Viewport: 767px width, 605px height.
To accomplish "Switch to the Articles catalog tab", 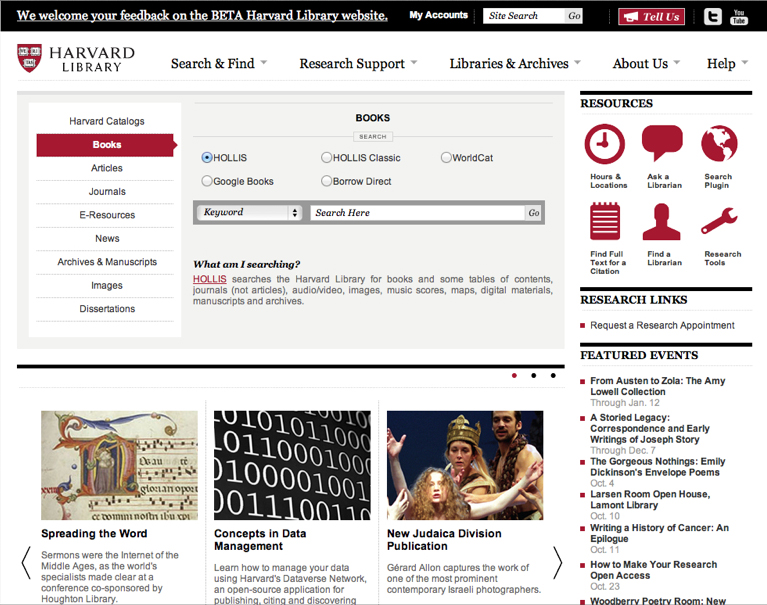I will [107, 168].
